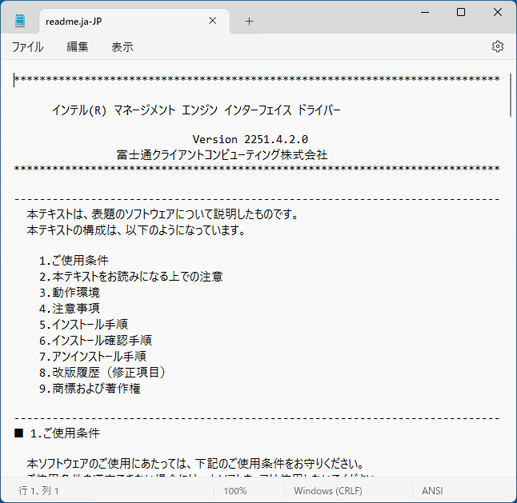This screenshot has height=503, width=517.
Task: Open the 編集 menu
Action: coord(77,47)
